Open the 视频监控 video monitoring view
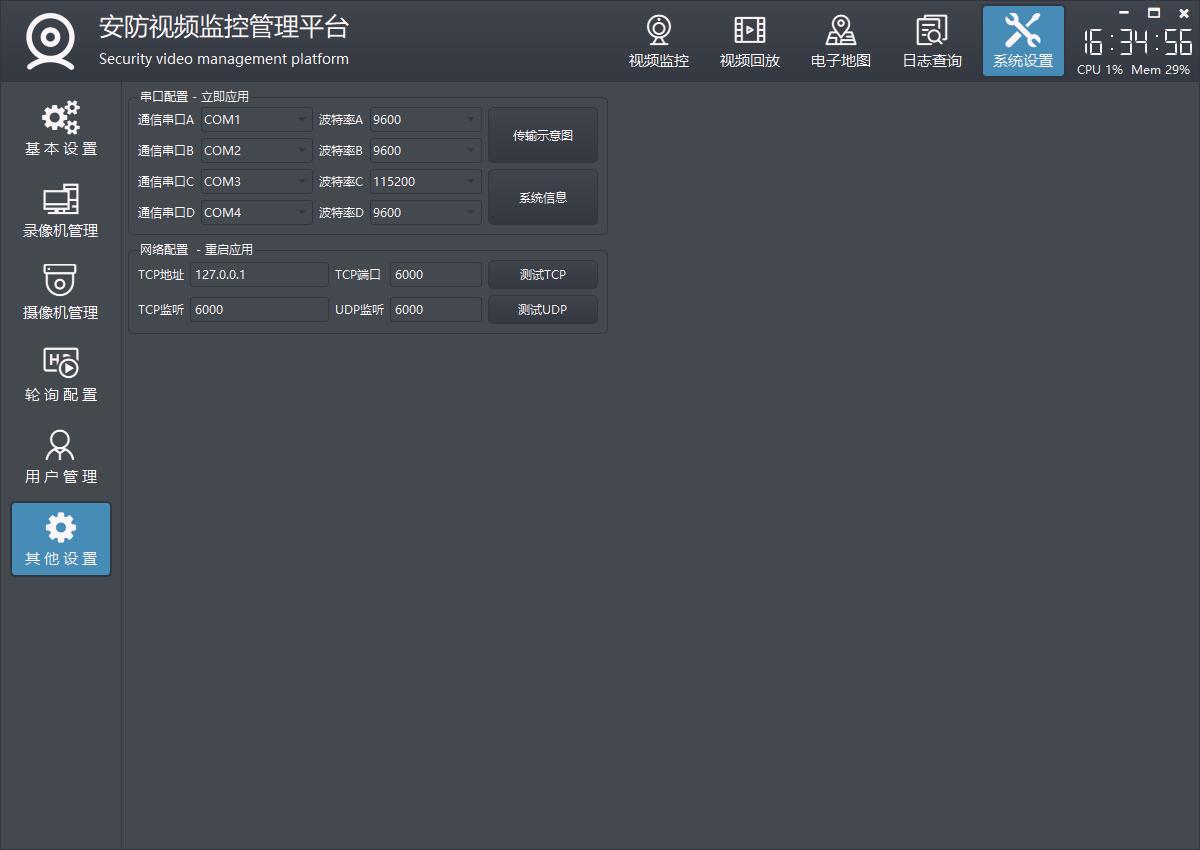This screenshot has width=1200, height=850. 658,42
